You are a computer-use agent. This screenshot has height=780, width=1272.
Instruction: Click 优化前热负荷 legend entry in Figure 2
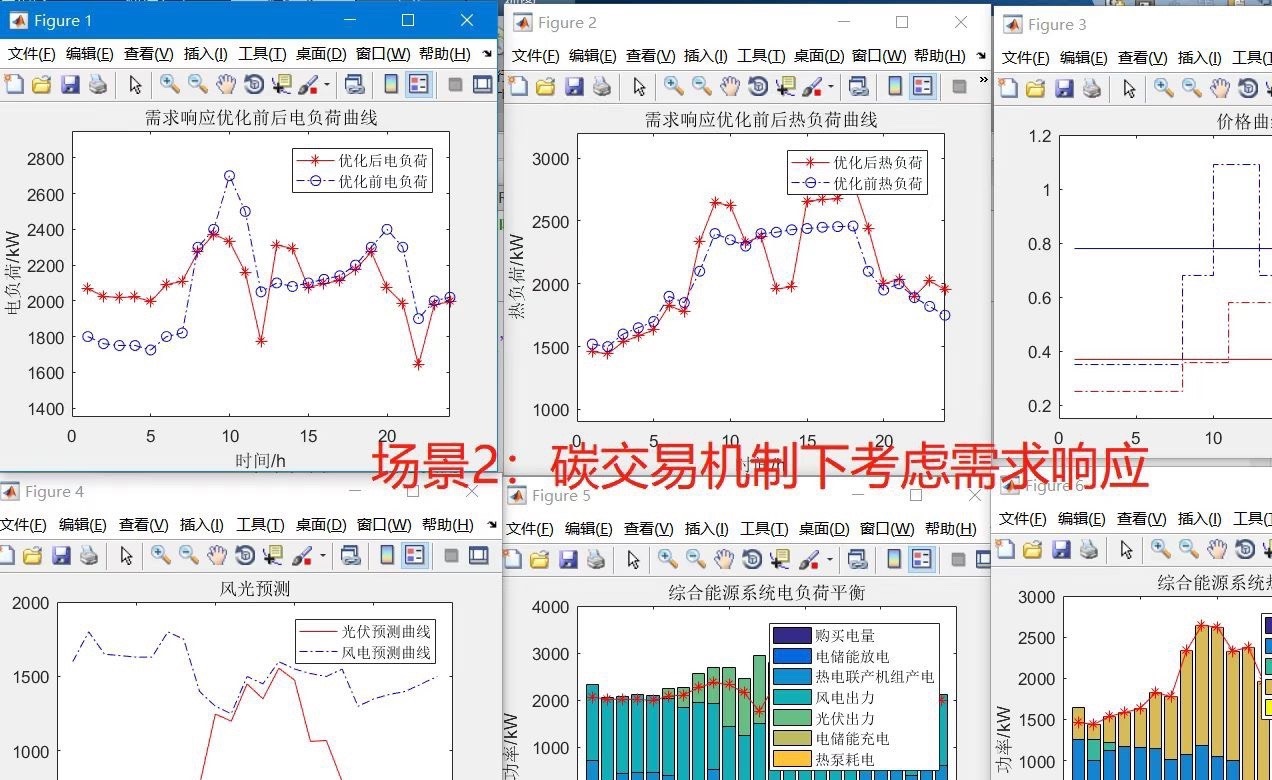coord(878,183)
